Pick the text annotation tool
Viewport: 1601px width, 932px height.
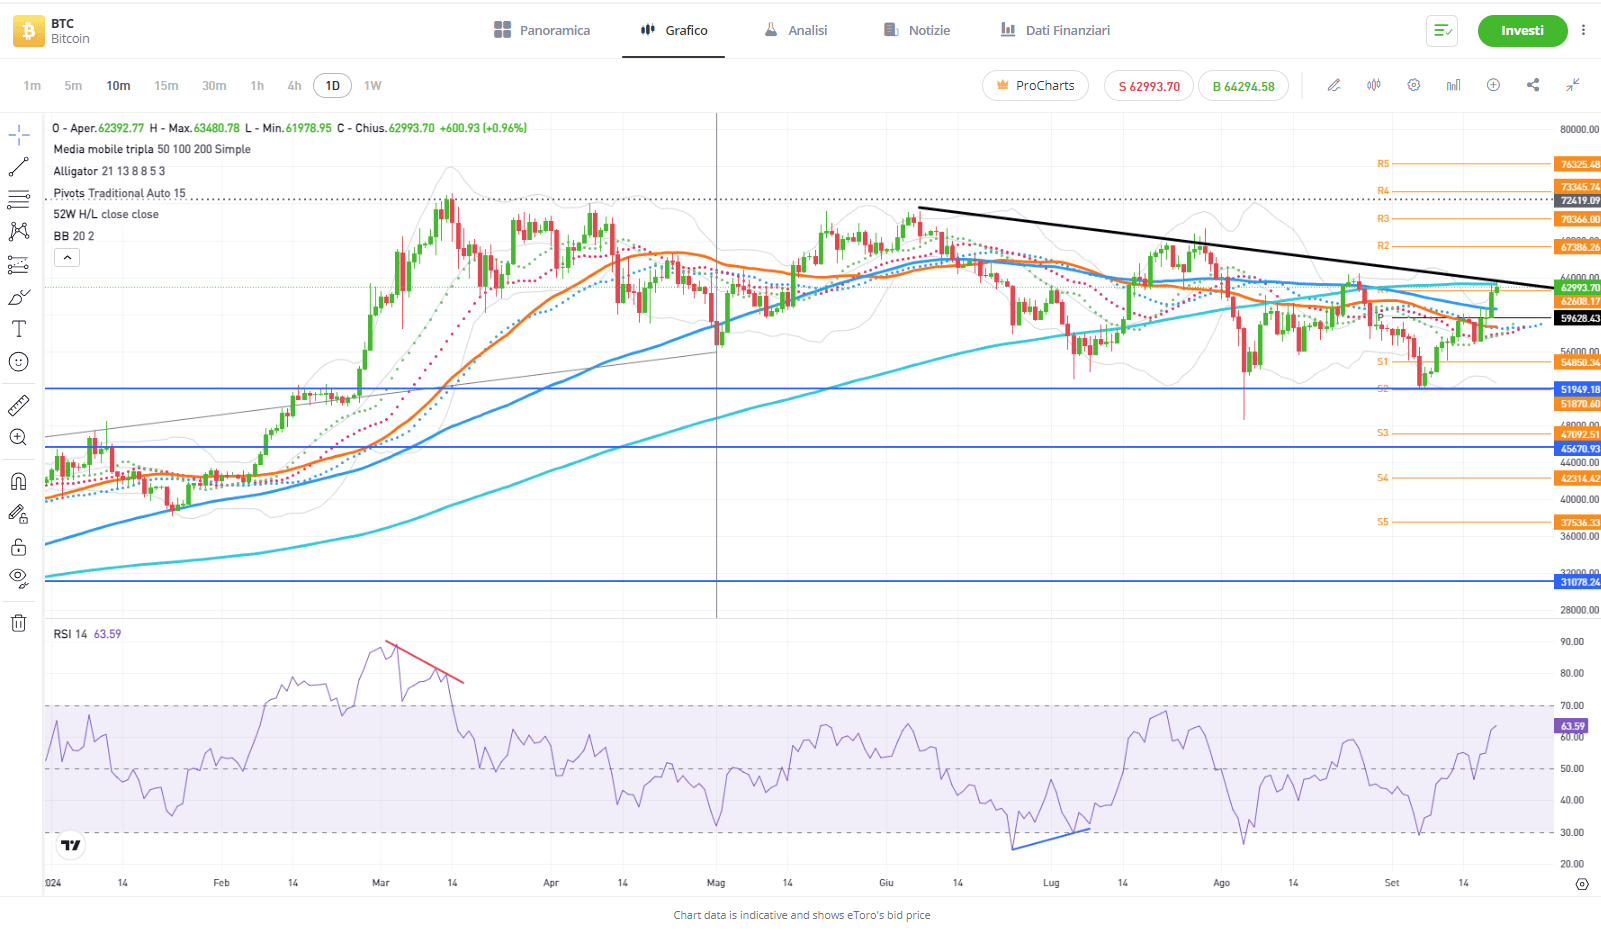click(18, 329)
